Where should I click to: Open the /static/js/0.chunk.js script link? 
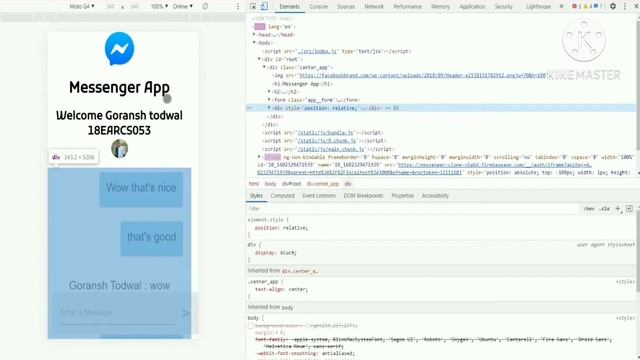pyautogui.click(x=327, y=141)
